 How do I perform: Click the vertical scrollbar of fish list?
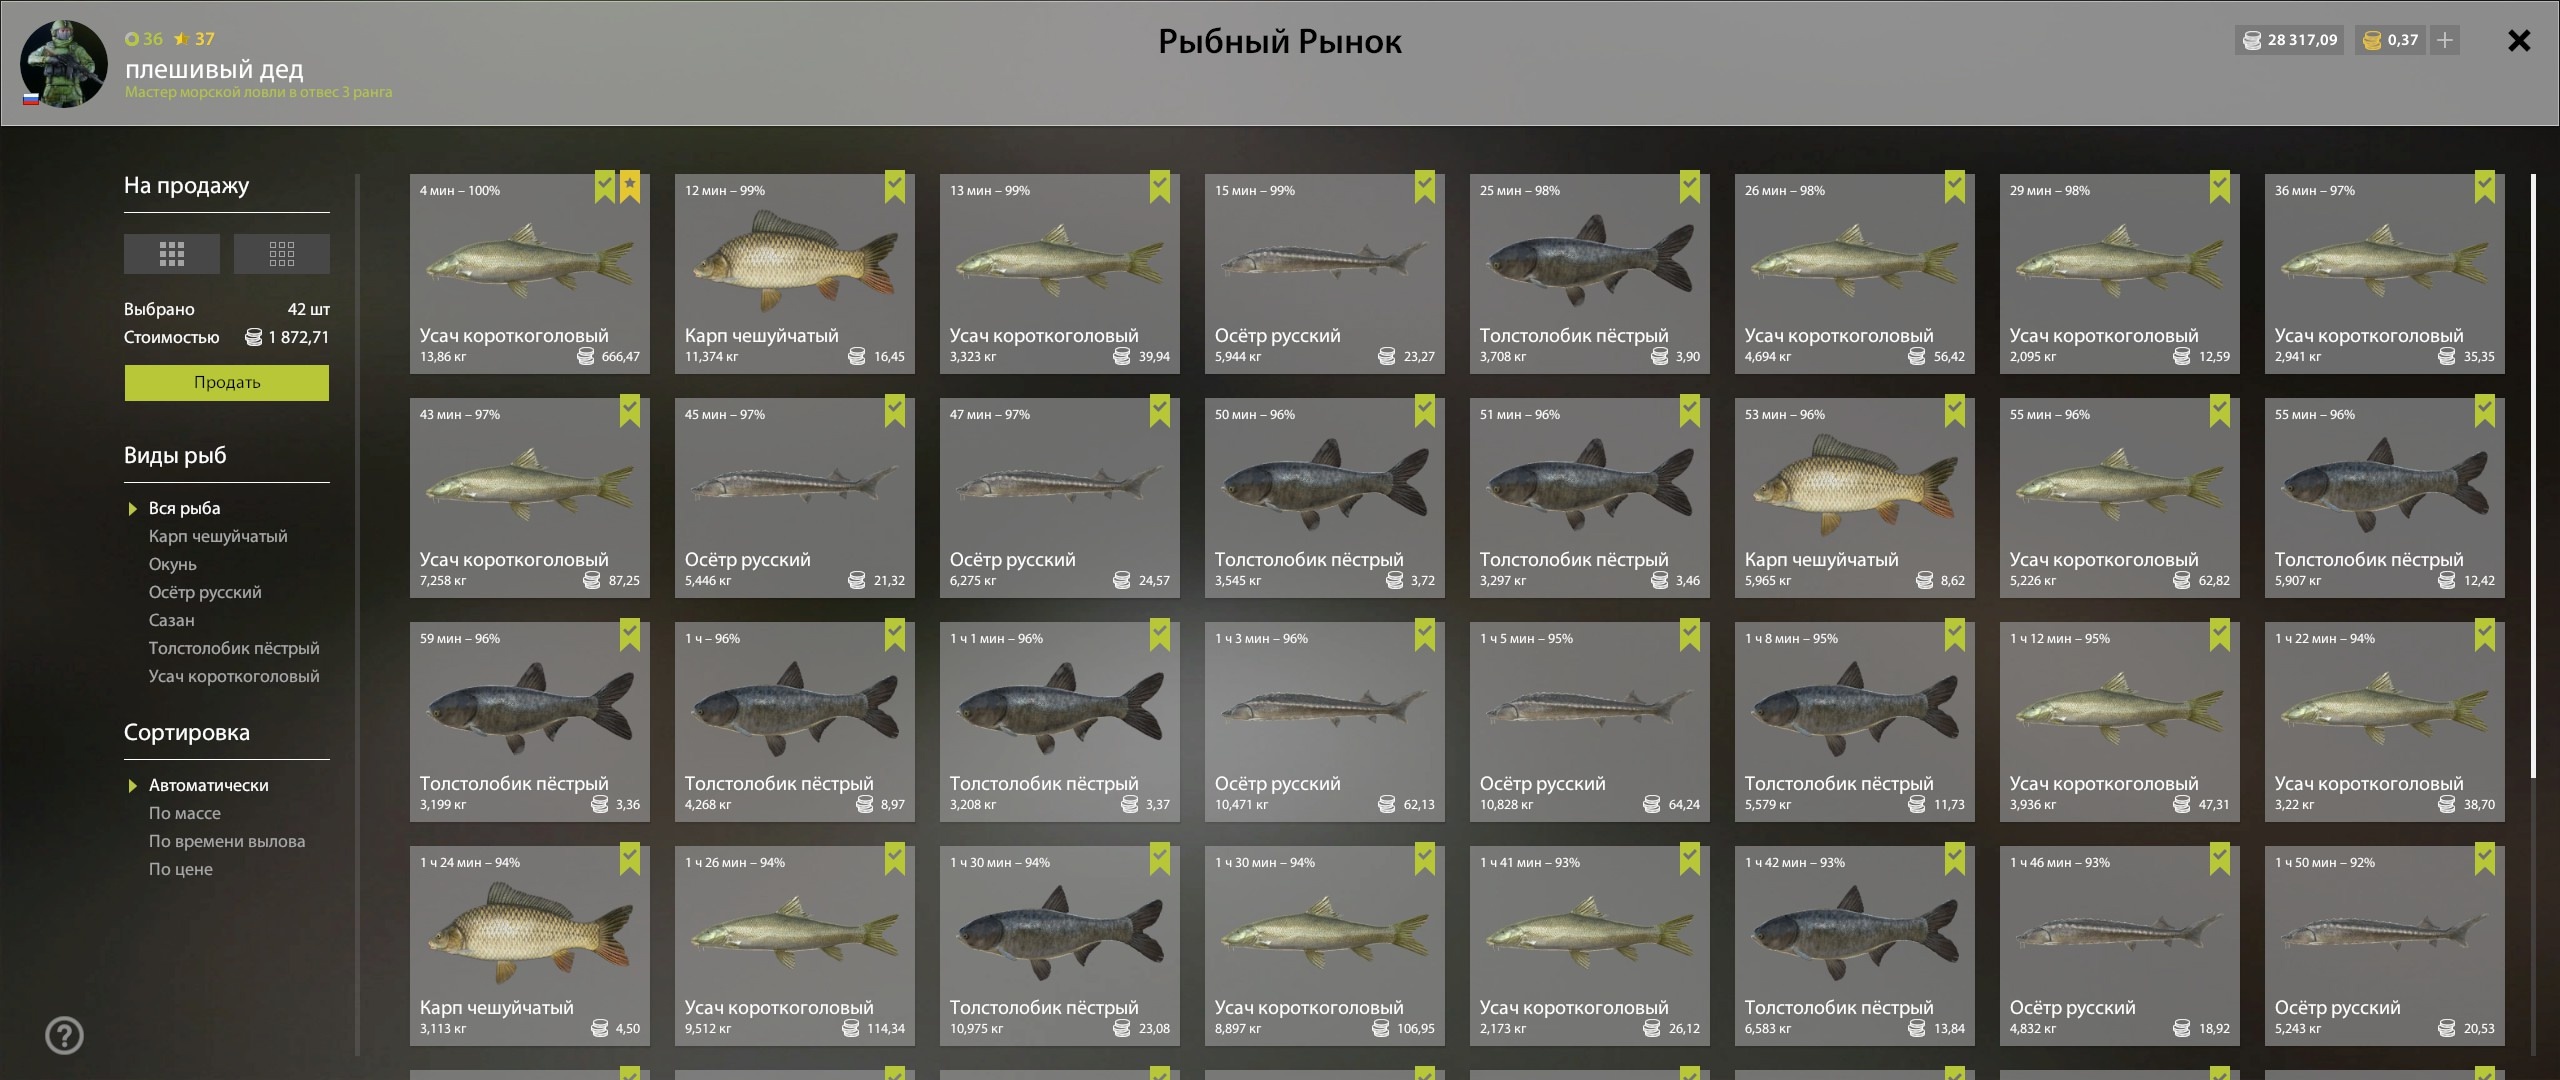(x=2533, y=476)
